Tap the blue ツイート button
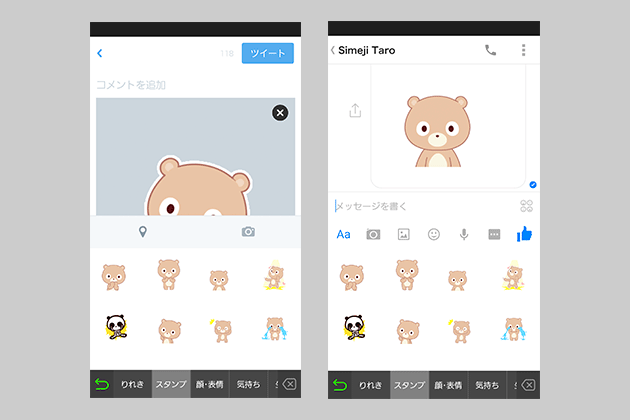Image resolution: width=630 pixels, height=420 pixels. tap(267, 53)
